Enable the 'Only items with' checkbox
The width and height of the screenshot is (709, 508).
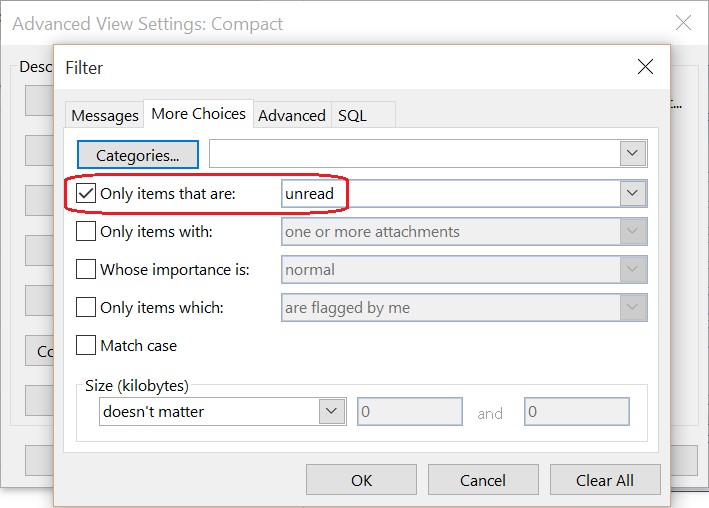pos(87,232)
